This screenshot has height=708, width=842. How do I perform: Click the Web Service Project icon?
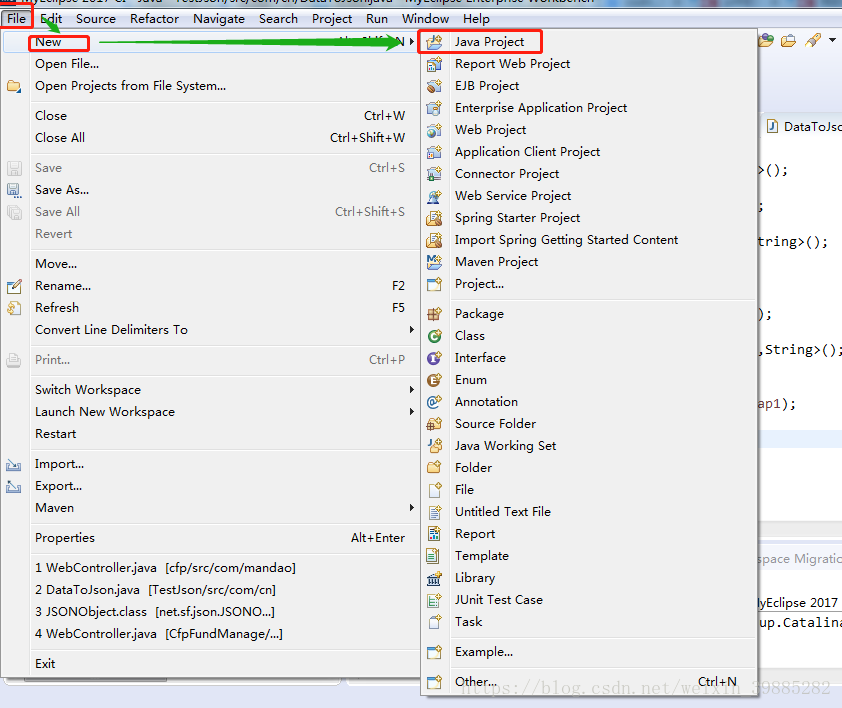434,196
